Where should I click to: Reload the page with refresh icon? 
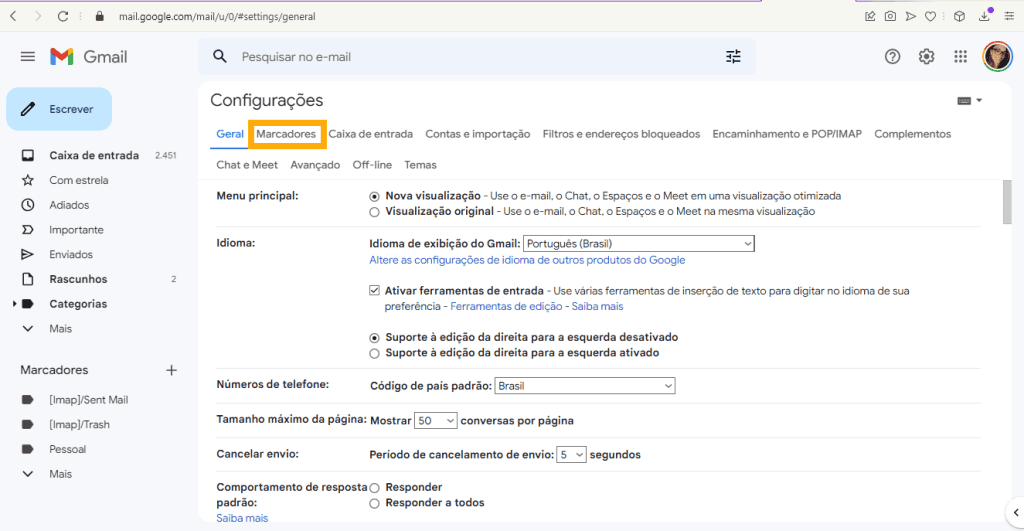click(63, 16)
